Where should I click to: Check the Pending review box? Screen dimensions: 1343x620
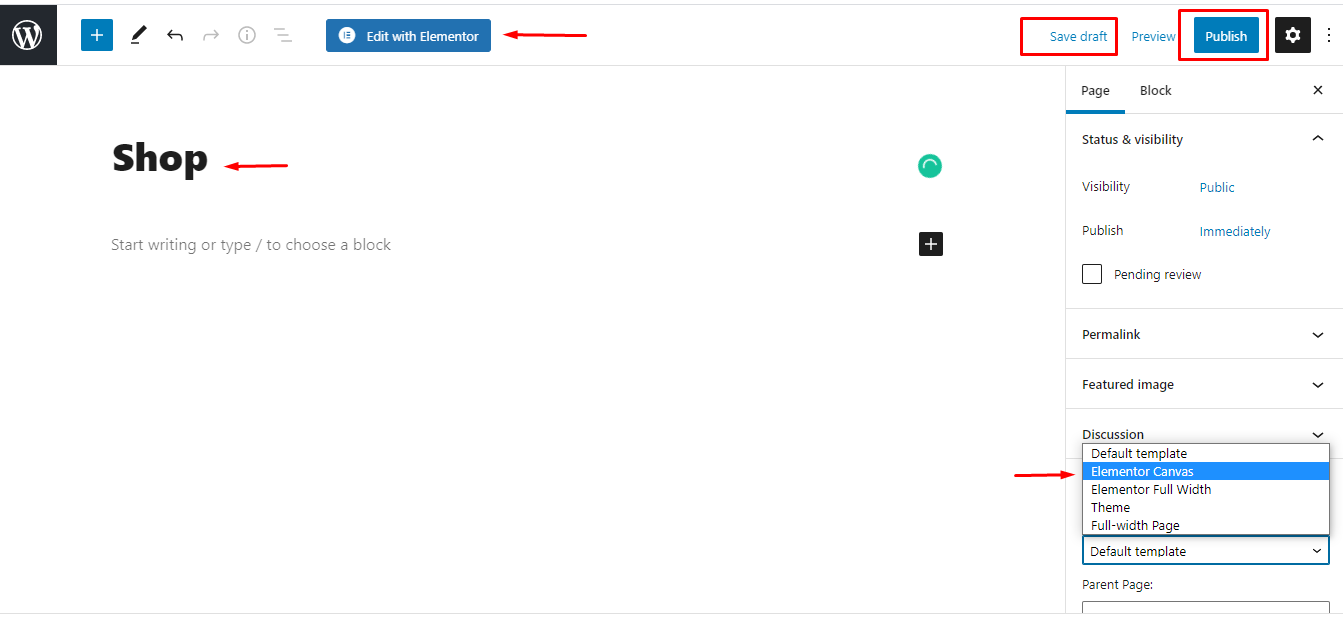pos(1092,274)
